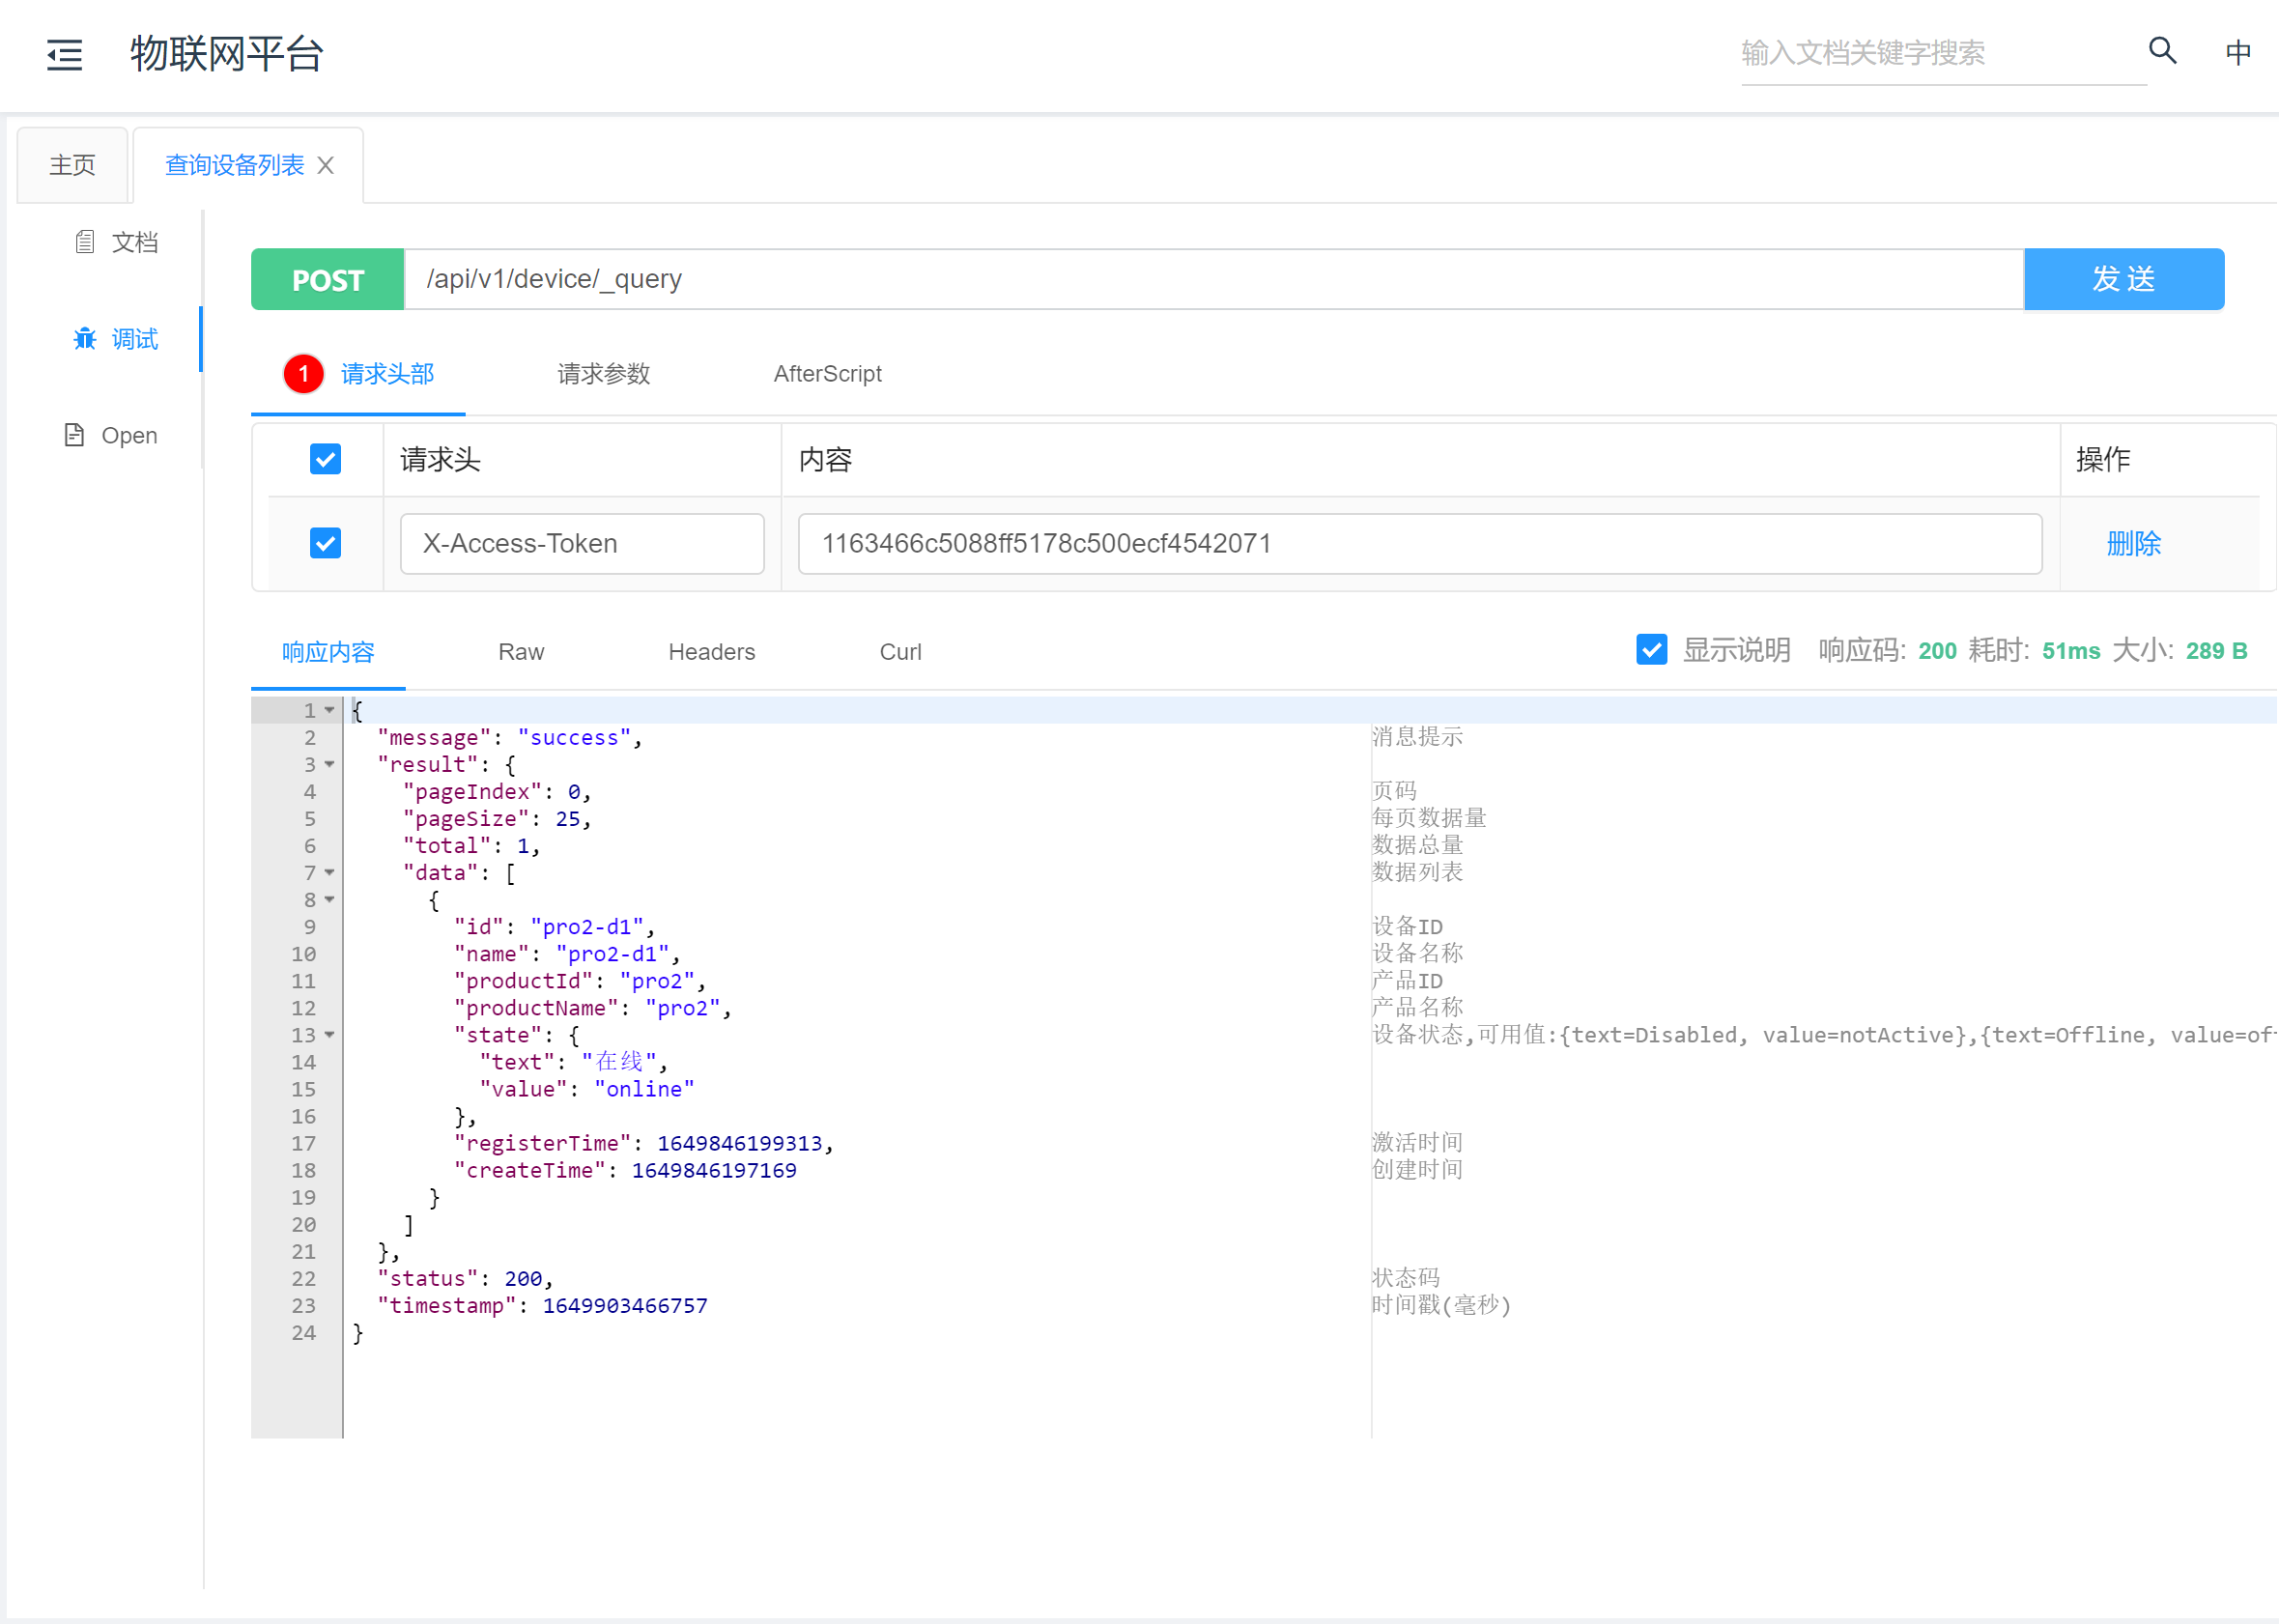Click the 发送 send button
The image size is (2279, 1624).
[x=2124, y=279]
